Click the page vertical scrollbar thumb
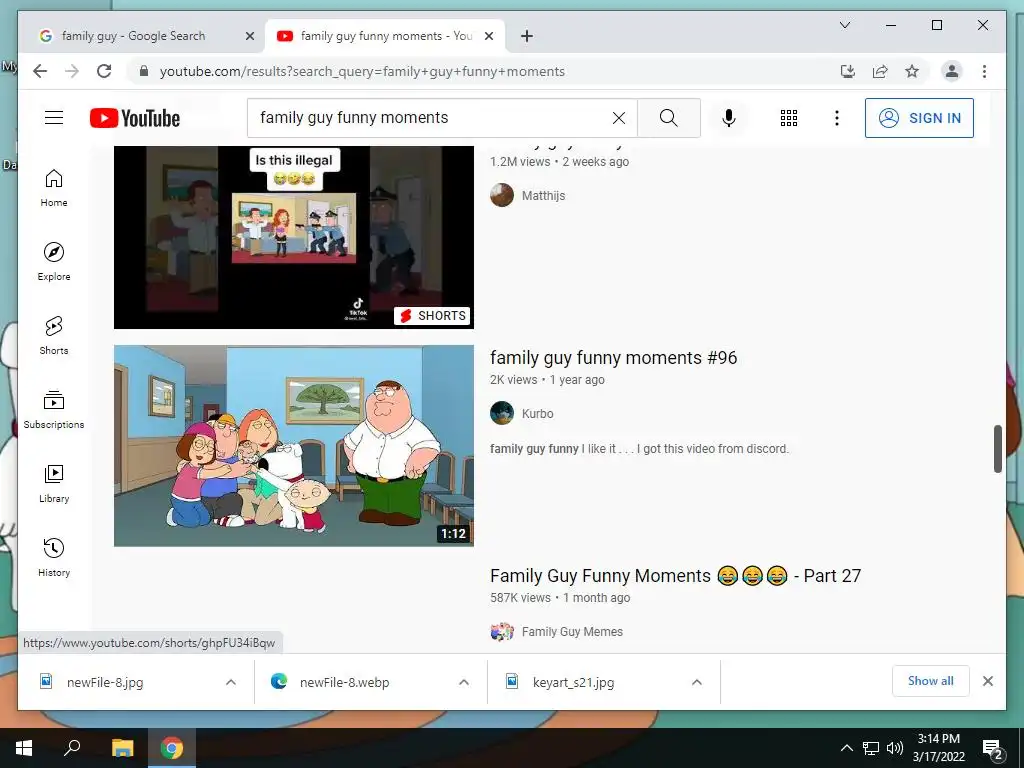 click(x=997, y=449)
